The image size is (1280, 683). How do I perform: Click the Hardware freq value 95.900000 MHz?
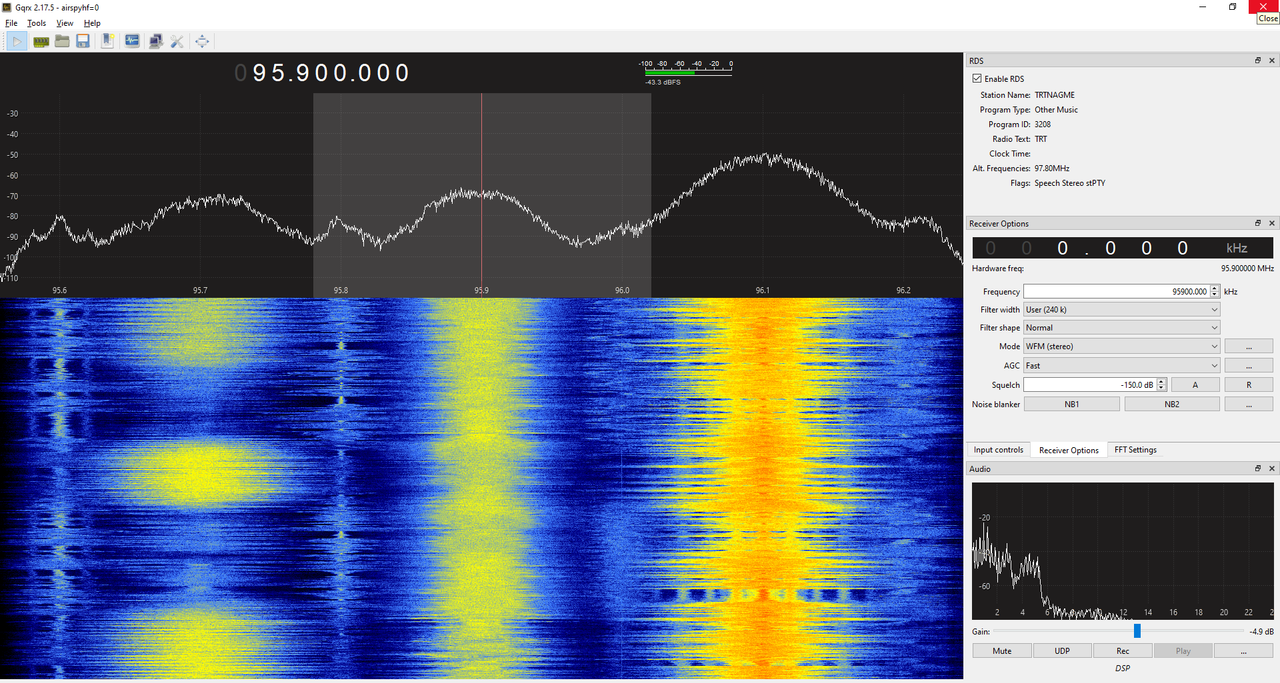pos(1247,269)
